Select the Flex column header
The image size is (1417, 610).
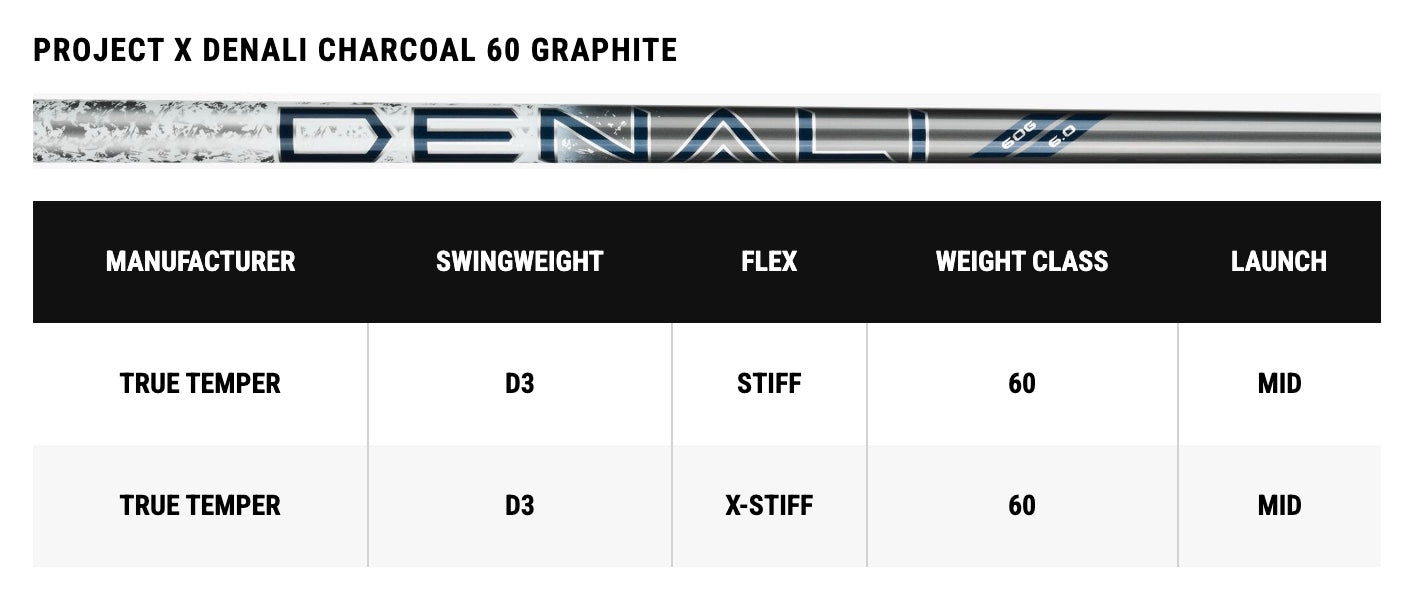(769, 262)
